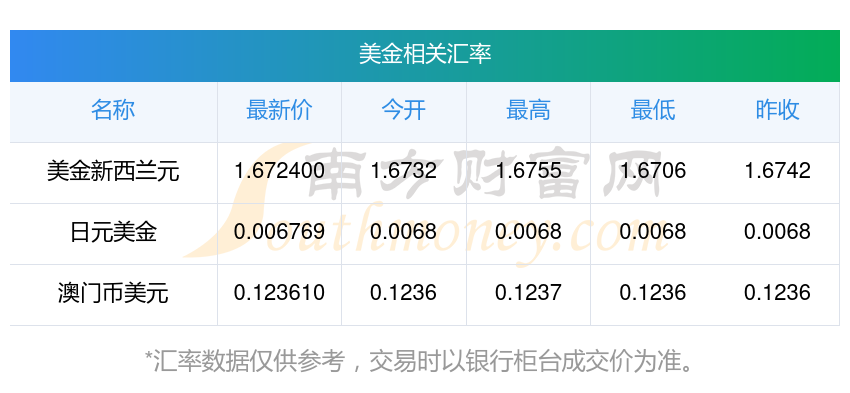Viewport: 850px width, 393px height.
Task: Select the 1.6706 lowest price cell
Action: point(653,171)
